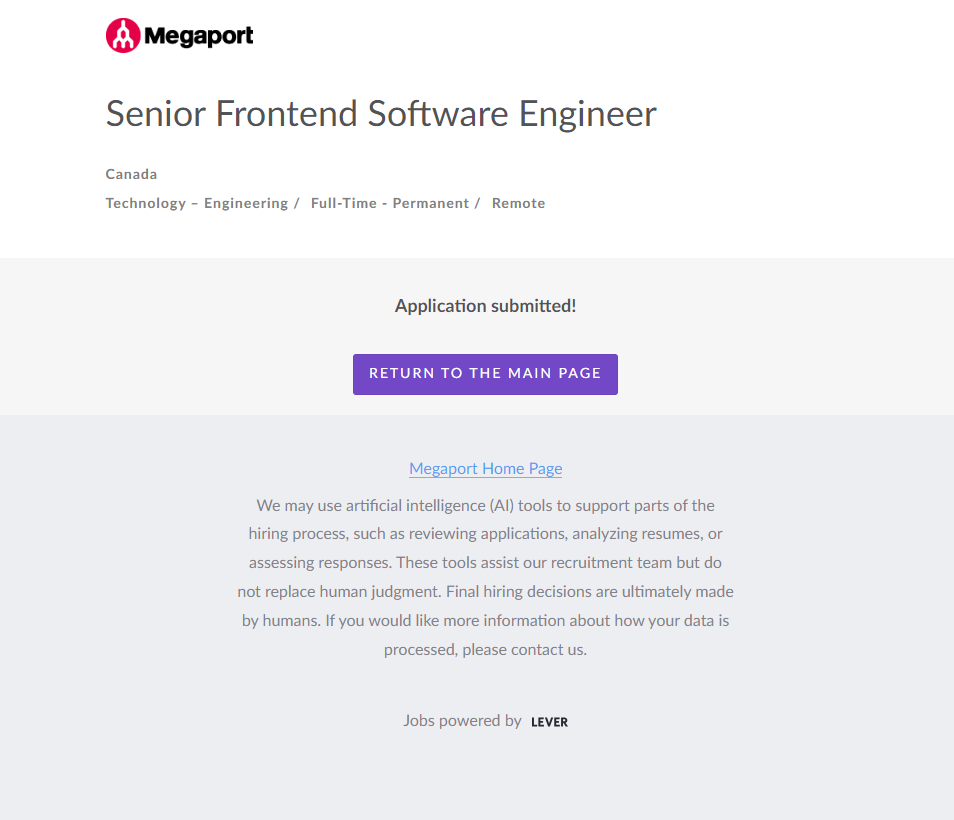The width and height of the screenshot is (954, 820).
Task: Click the Full-Time - Permanent commitment label
Action: point(389,203)
